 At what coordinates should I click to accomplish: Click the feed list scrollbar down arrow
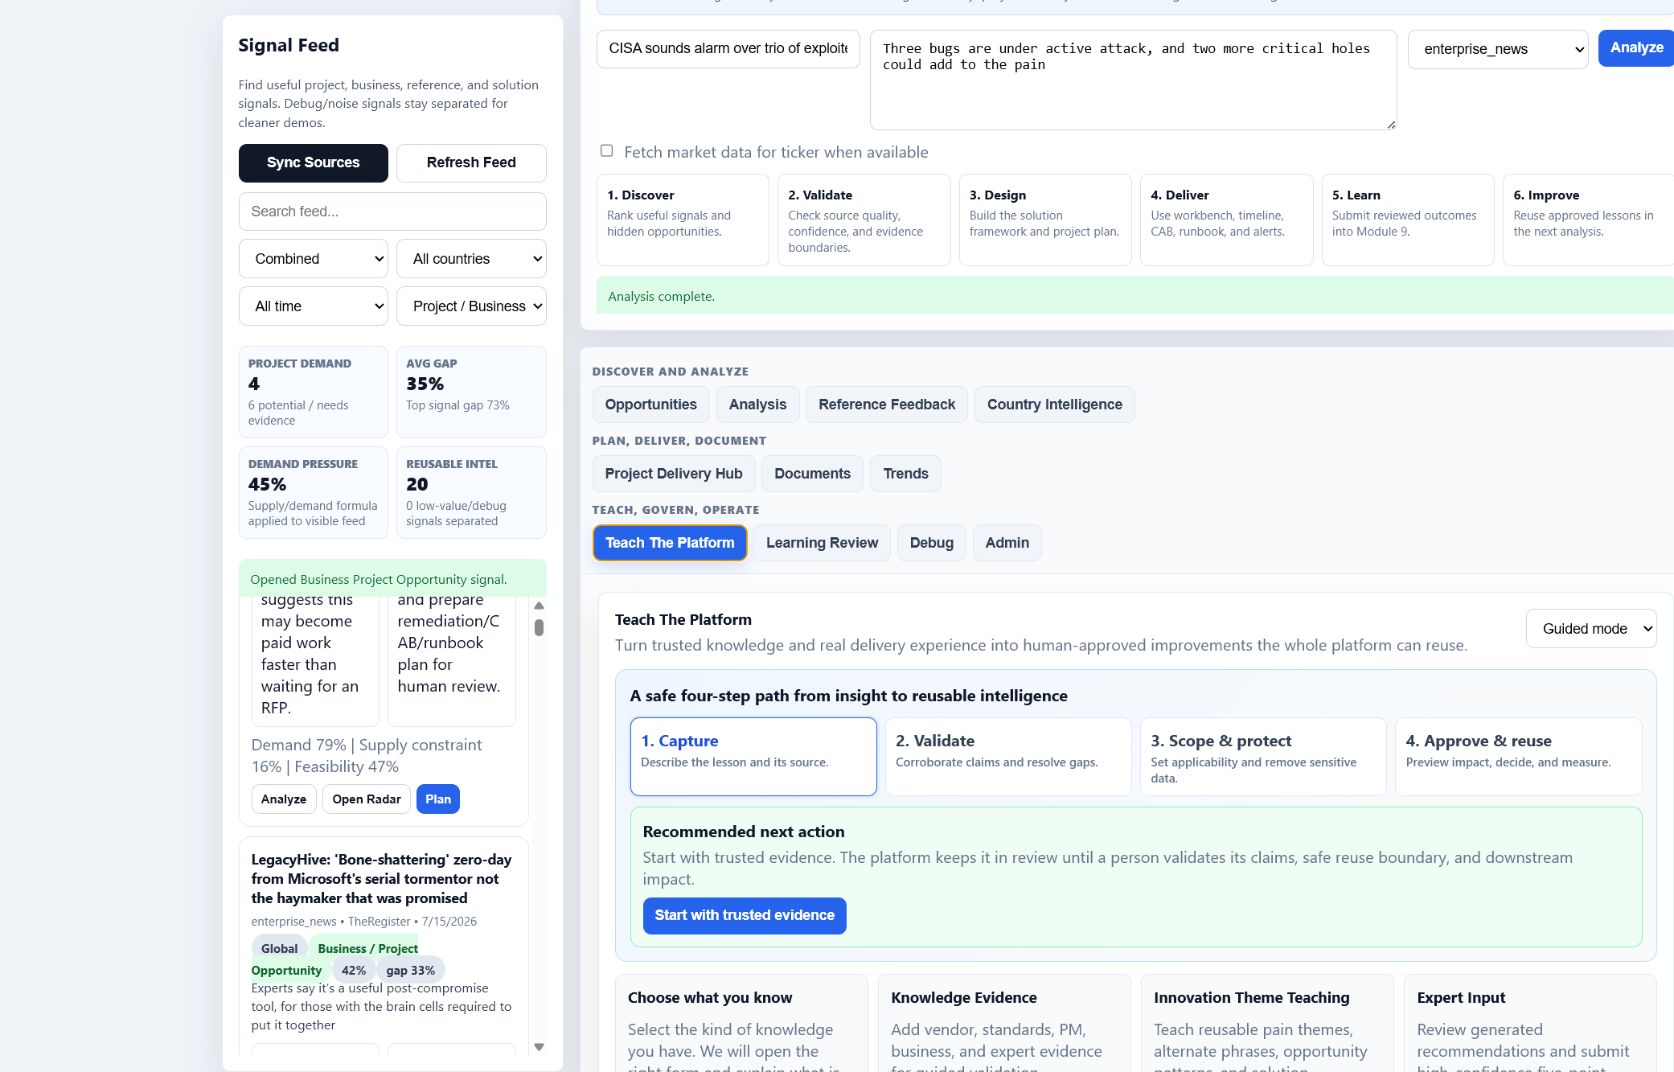[539, 1047]
